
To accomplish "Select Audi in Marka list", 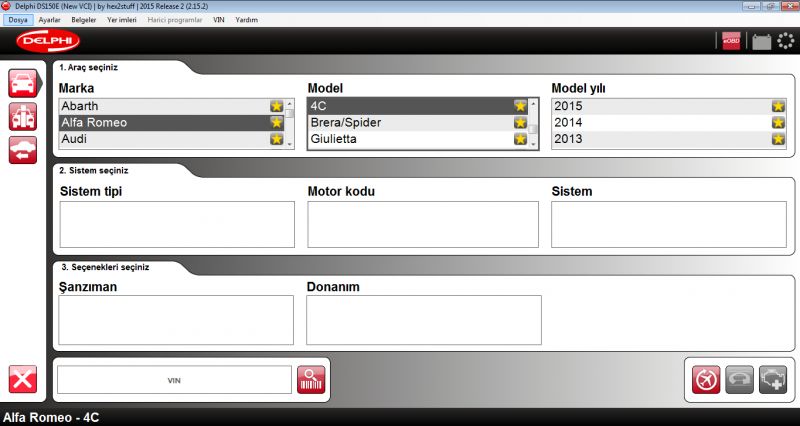I will (171, 139).
